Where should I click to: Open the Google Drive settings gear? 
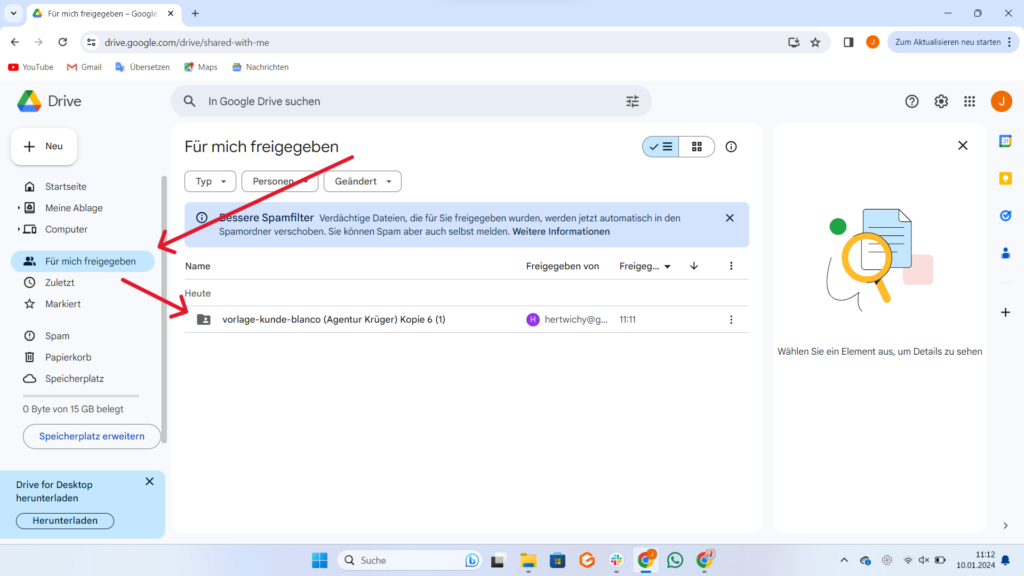tap(941, 101)
